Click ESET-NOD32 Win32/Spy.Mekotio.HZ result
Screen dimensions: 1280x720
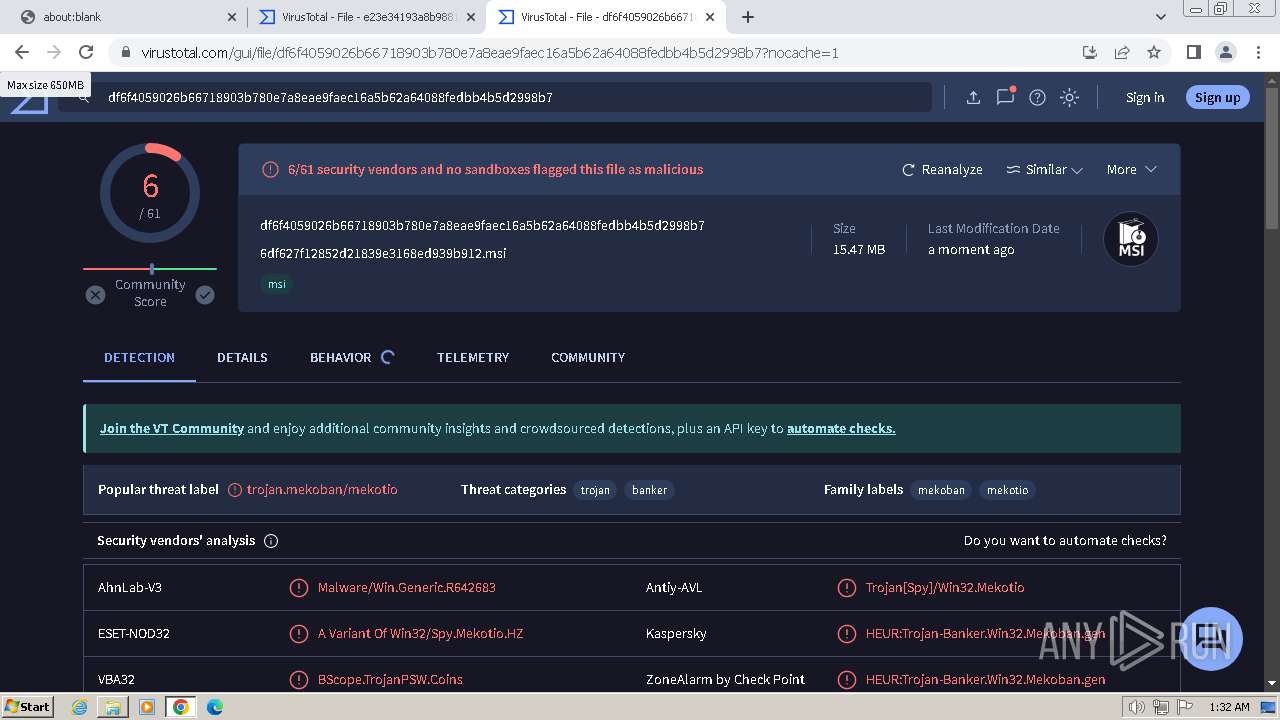coord(420,634)
